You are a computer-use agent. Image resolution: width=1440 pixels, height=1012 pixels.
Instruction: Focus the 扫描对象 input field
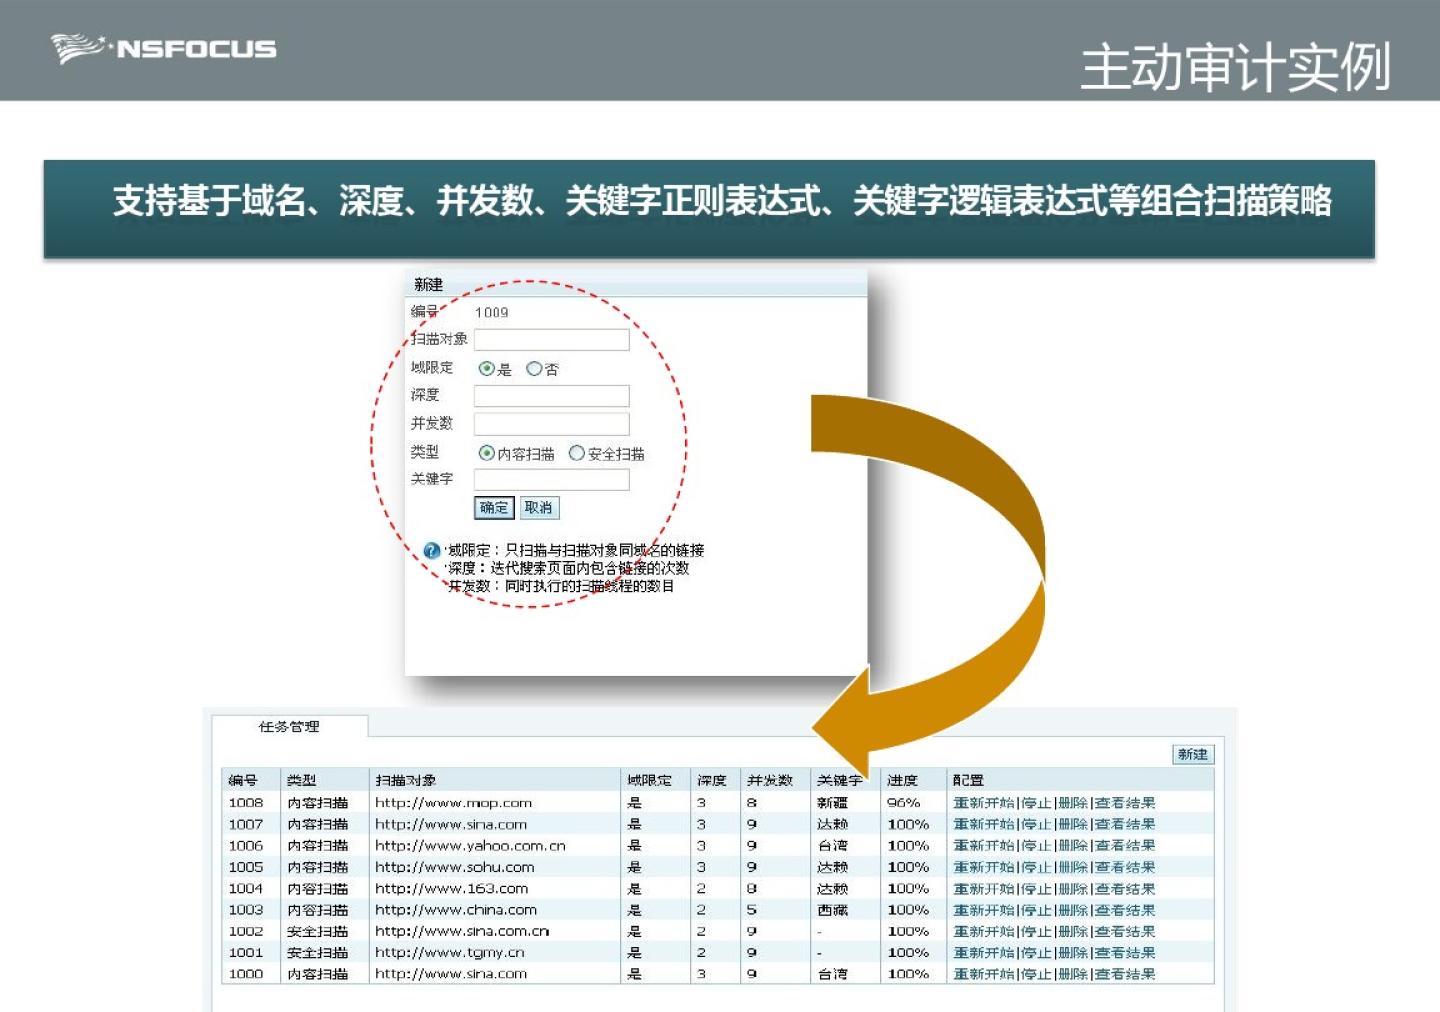551,340
